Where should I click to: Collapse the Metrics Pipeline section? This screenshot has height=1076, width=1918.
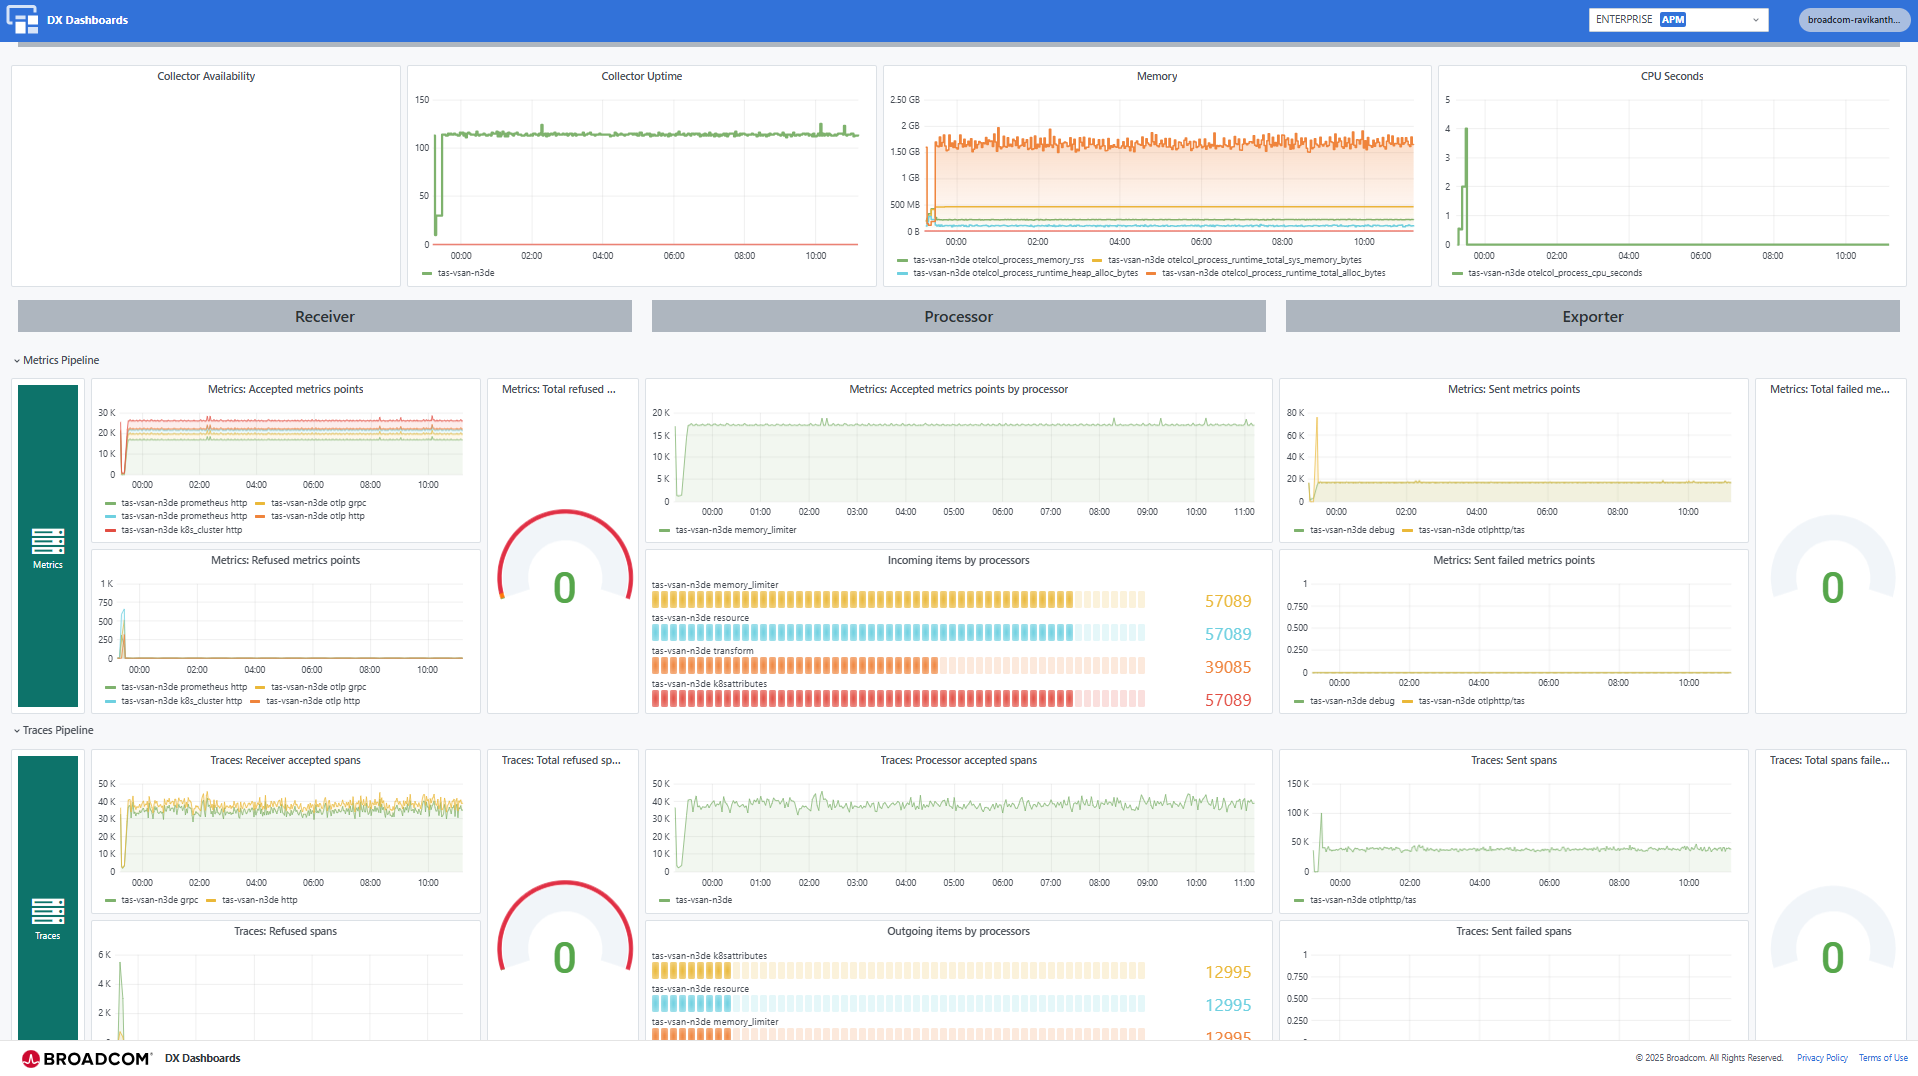pyautogui.click(x=17, y=360)
